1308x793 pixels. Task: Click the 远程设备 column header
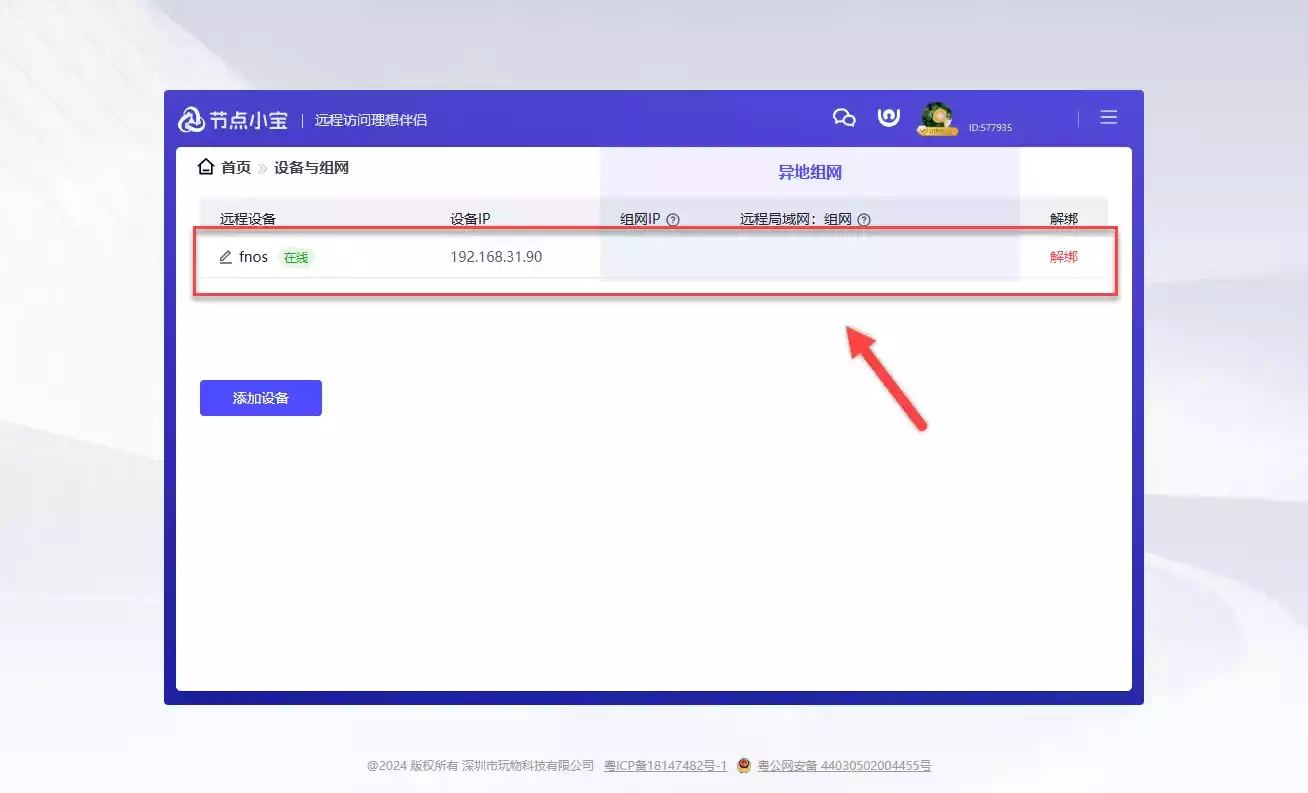248,219
